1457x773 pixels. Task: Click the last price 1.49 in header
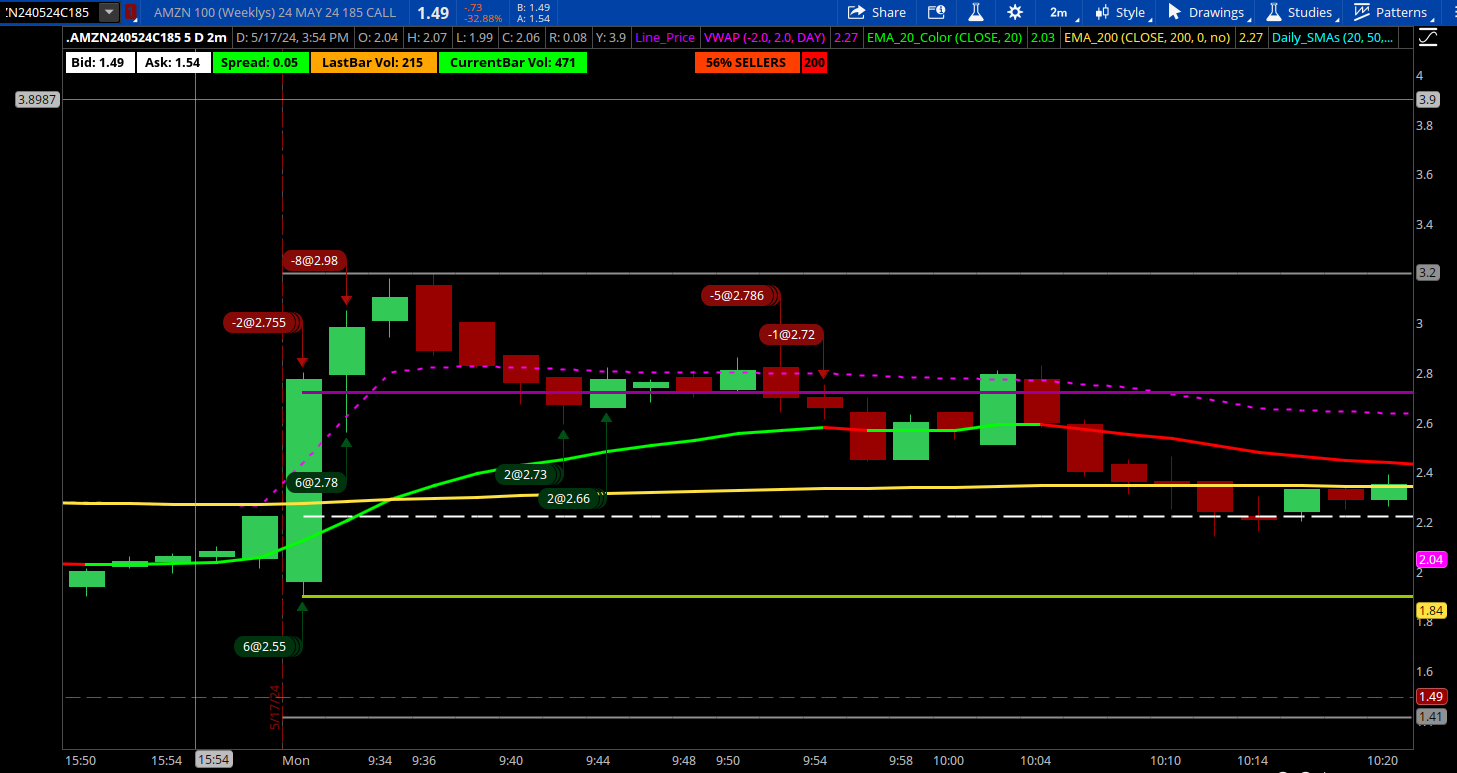point(433,12)
